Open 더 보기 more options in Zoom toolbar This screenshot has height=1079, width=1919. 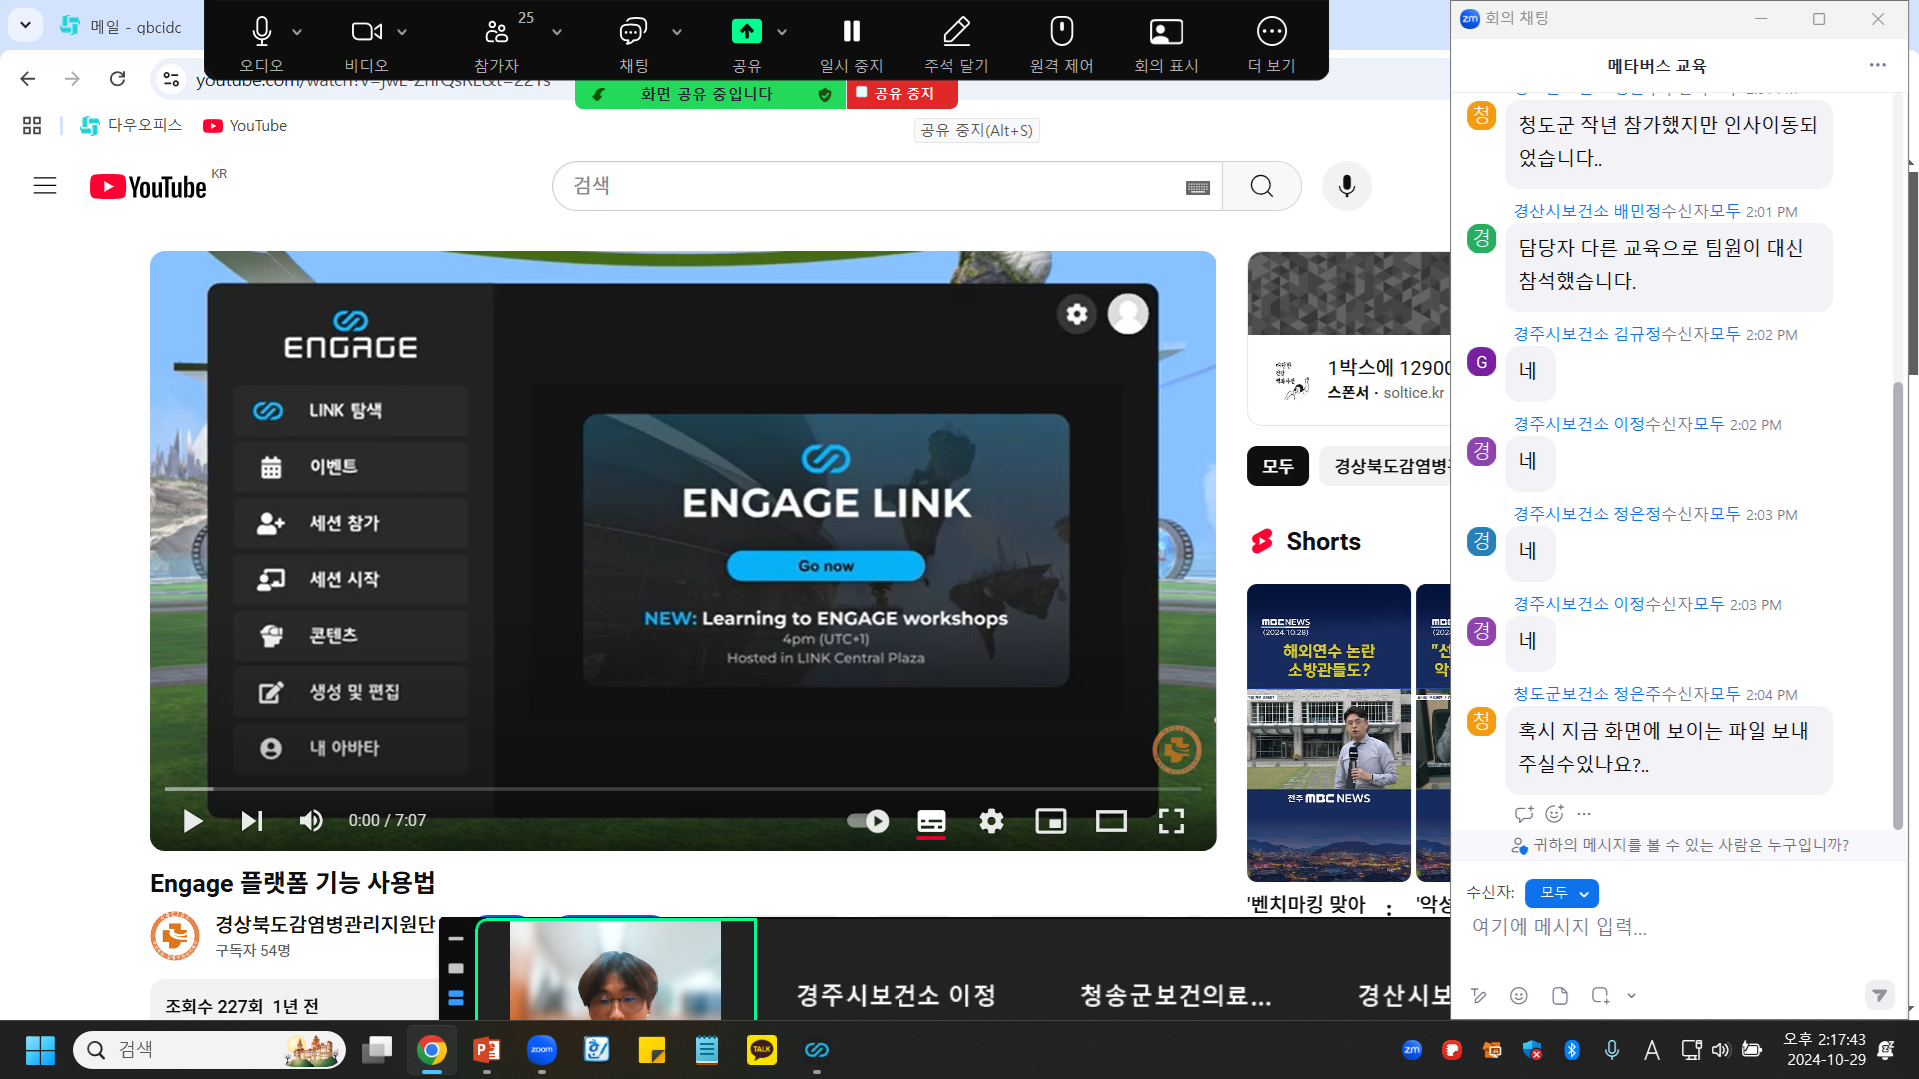pyautogui.click(x=1271, y=41)
